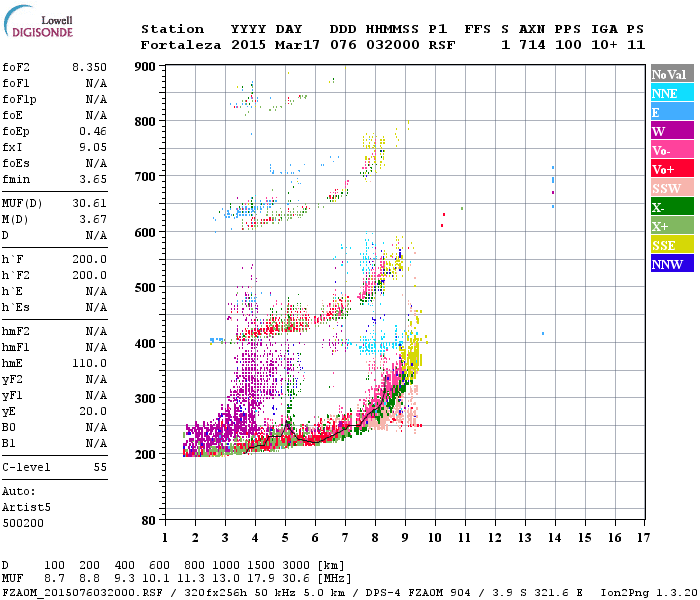The width and height of the screenshot is (700, 600).
Task: Click the FZA0M_2015076032000.RSF file name
Action: pos(83,592)
